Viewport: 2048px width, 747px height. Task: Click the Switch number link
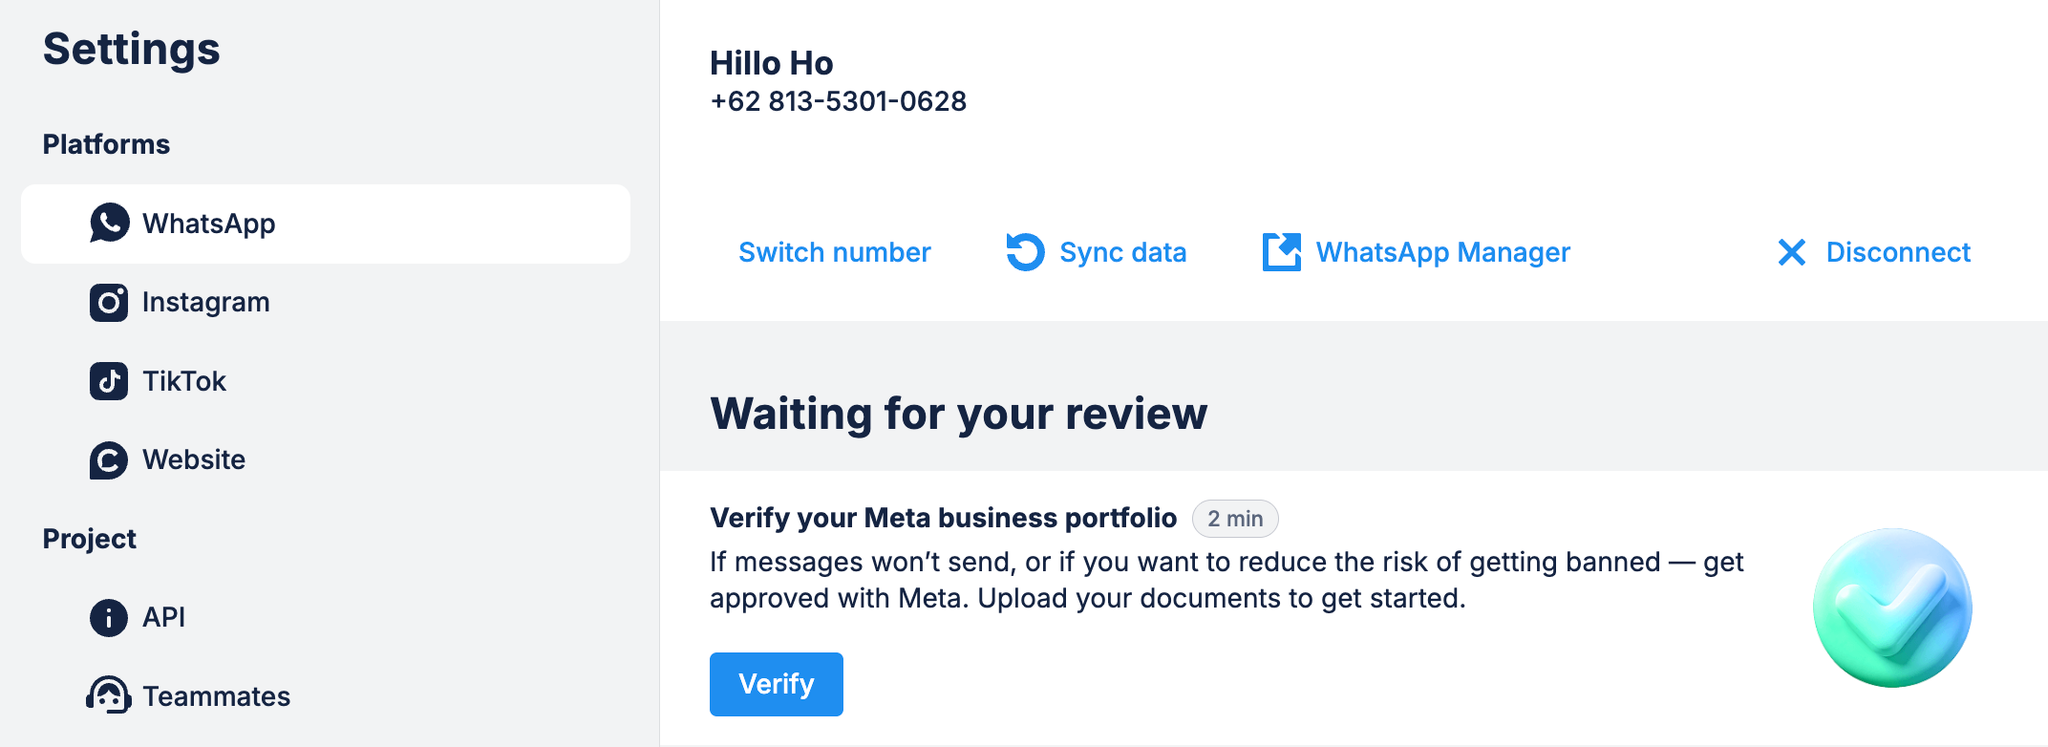click(x=834, y=252)
